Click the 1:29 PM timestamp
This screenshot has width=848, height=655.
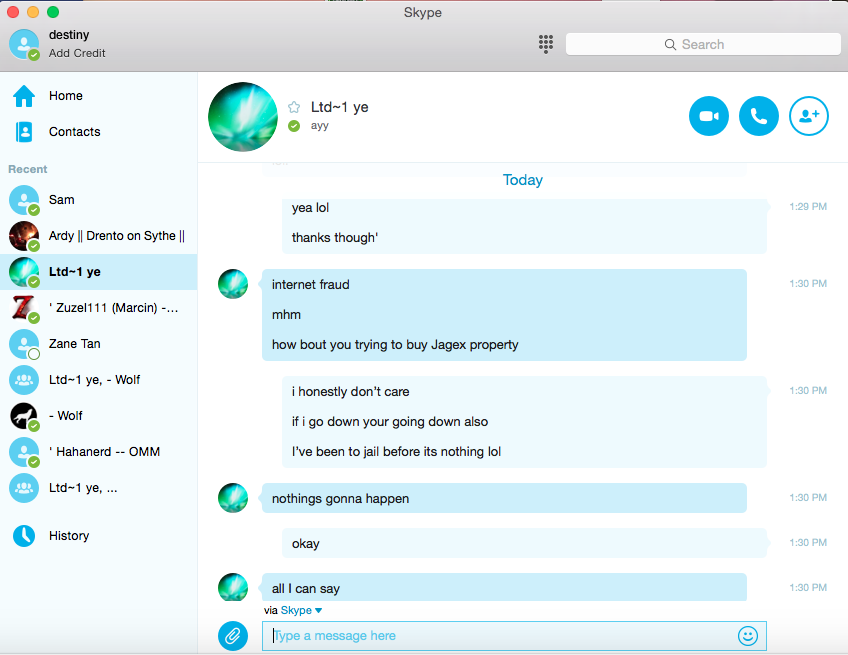coord(808,206)
